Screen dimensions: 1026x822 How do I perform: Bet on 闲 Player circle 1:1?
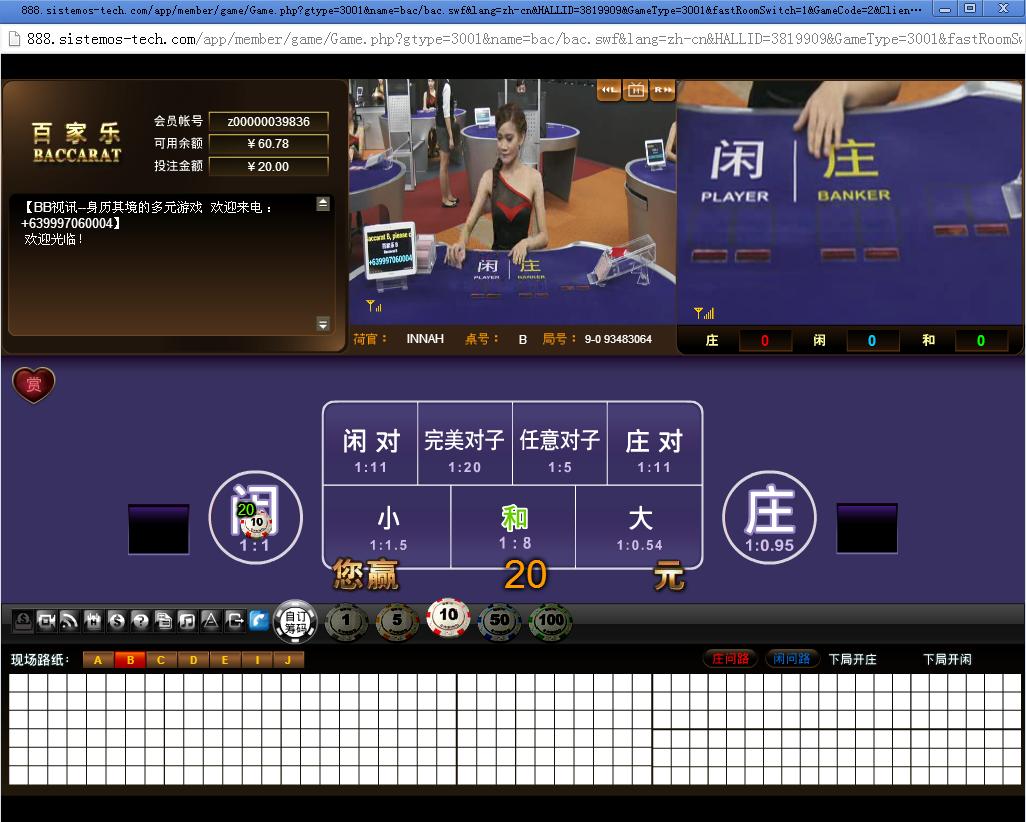(x=256, y=517)
